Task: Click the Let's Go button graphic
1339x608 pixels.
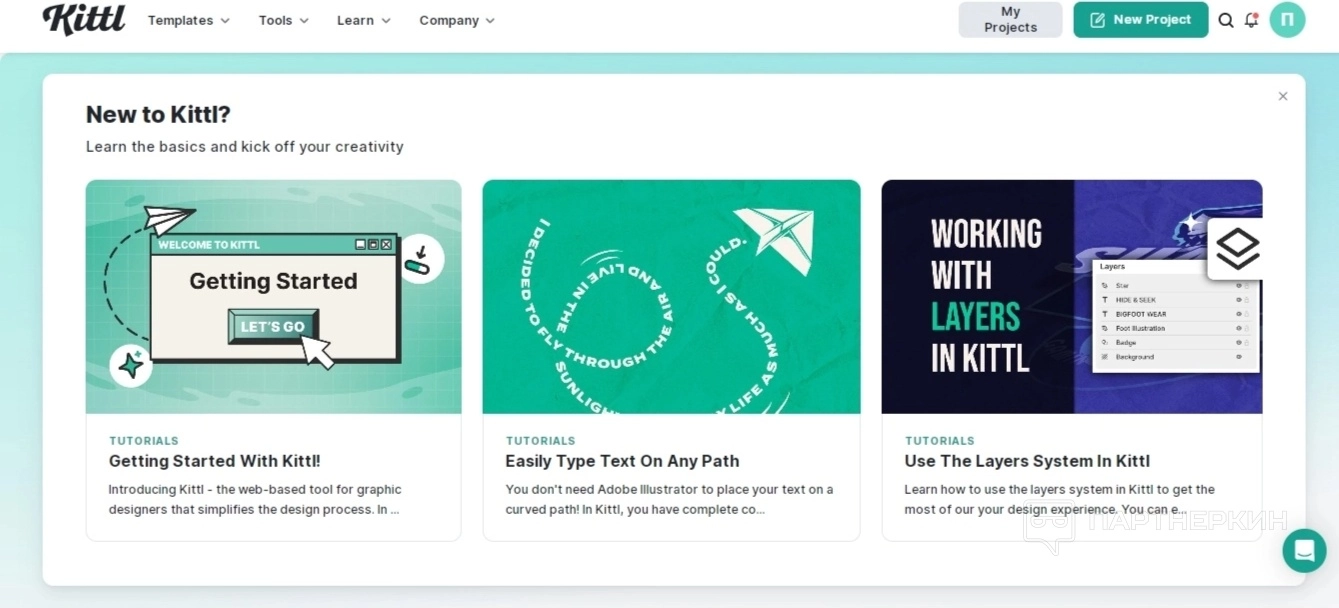Action: pyautogui.click(x=273, y=326)
